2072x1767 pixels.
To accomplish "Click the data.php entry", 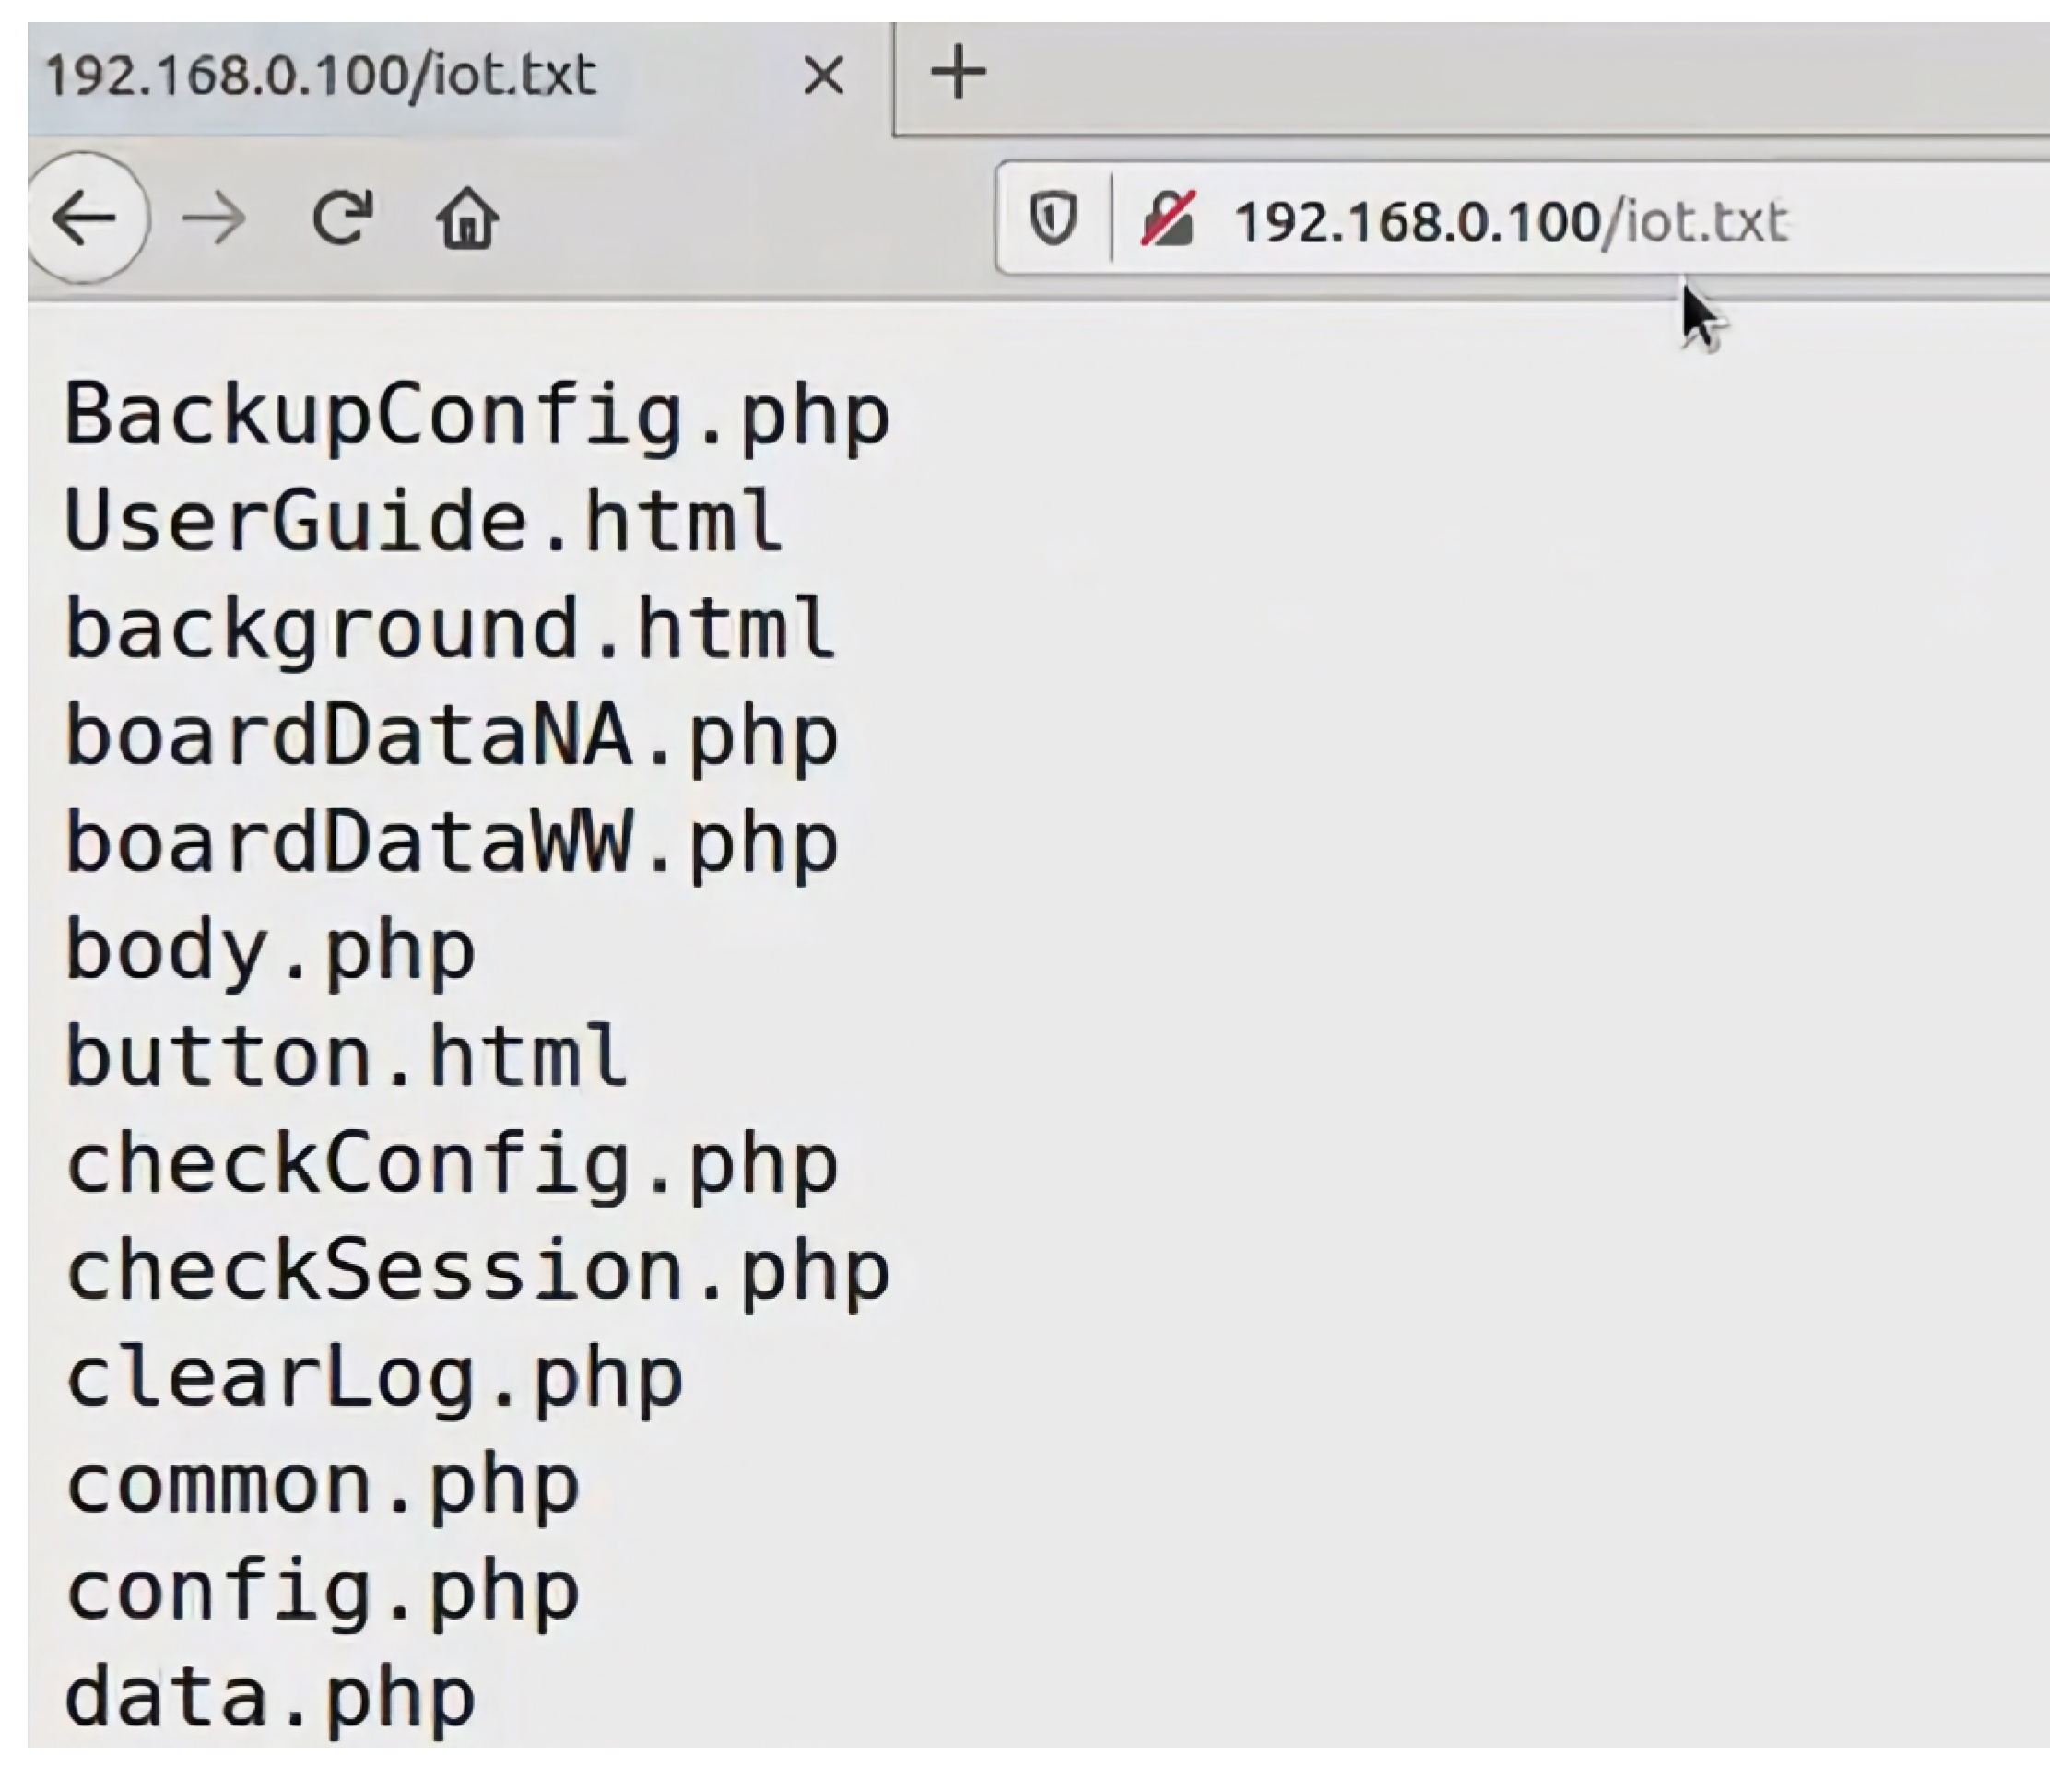I will click(x=270, y=1698).
